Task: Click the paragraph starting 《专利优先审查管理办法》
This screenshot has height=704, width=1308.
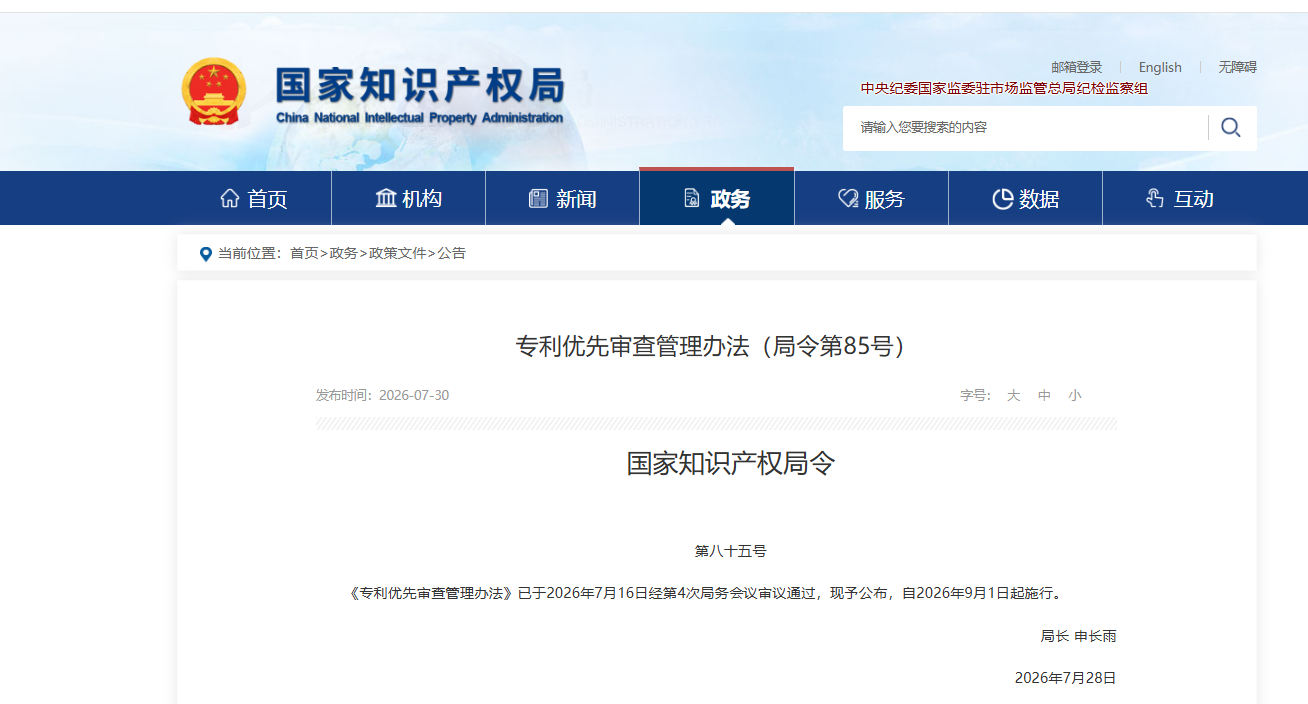Action: pos(706,593)
